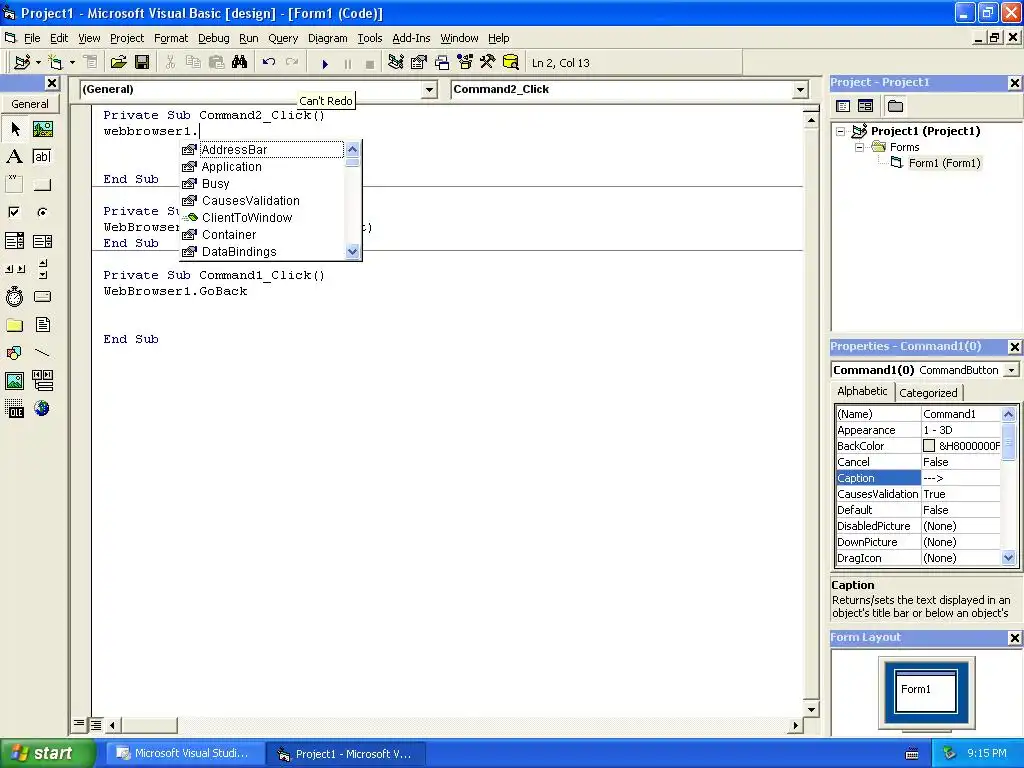This screenshot has height=768, width=1024.
Task: Save the project with the floppy disk icon
Action: click(142, 62)
